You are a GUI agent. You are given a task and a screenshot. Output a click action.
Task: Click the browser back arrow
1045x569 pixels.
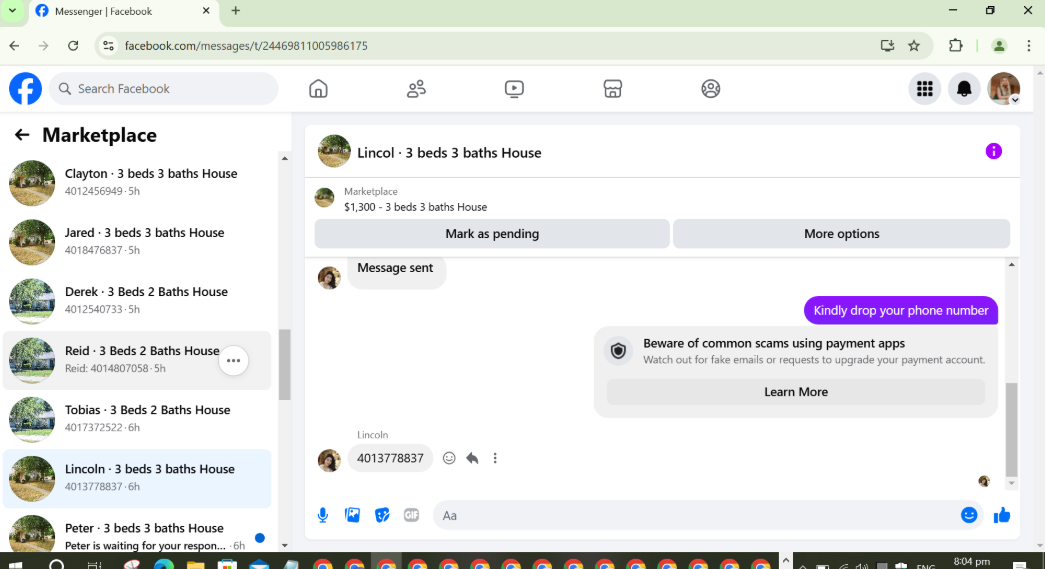[x=15, y=46]
